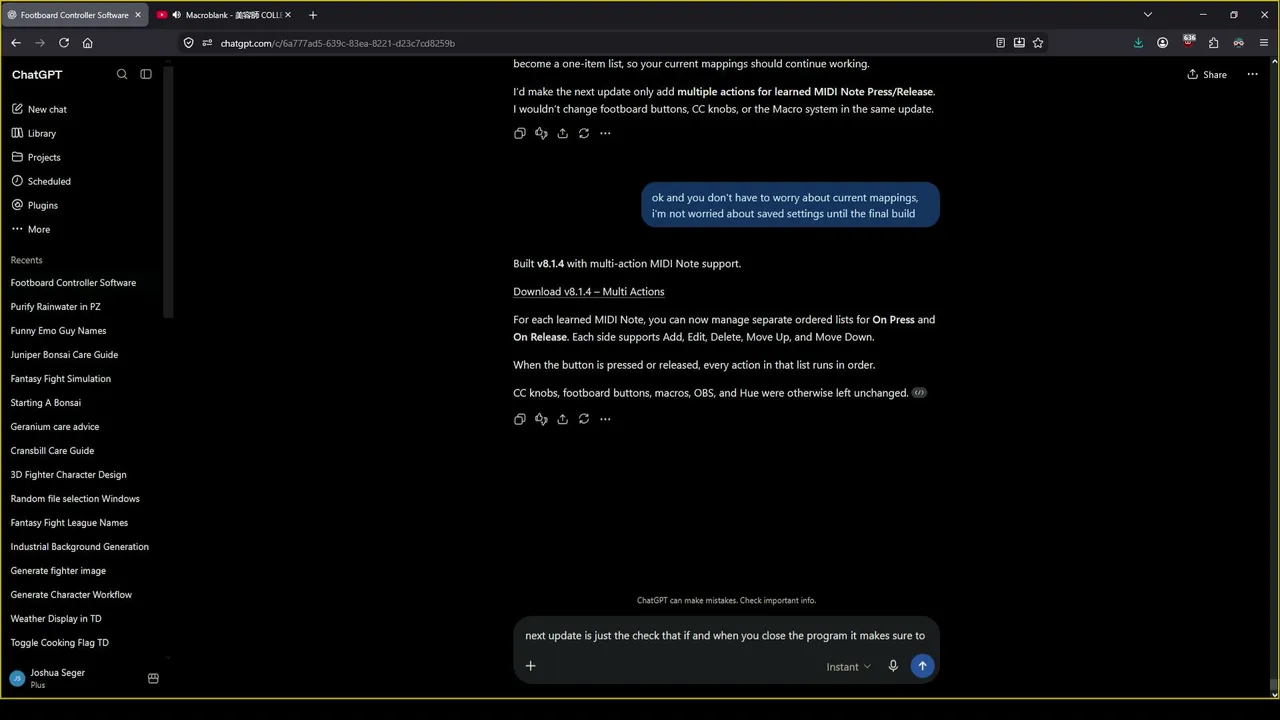Open Generate Character Workflow chat
Image resolution: width=1280 pixels, height=720 pixels.
71,595
